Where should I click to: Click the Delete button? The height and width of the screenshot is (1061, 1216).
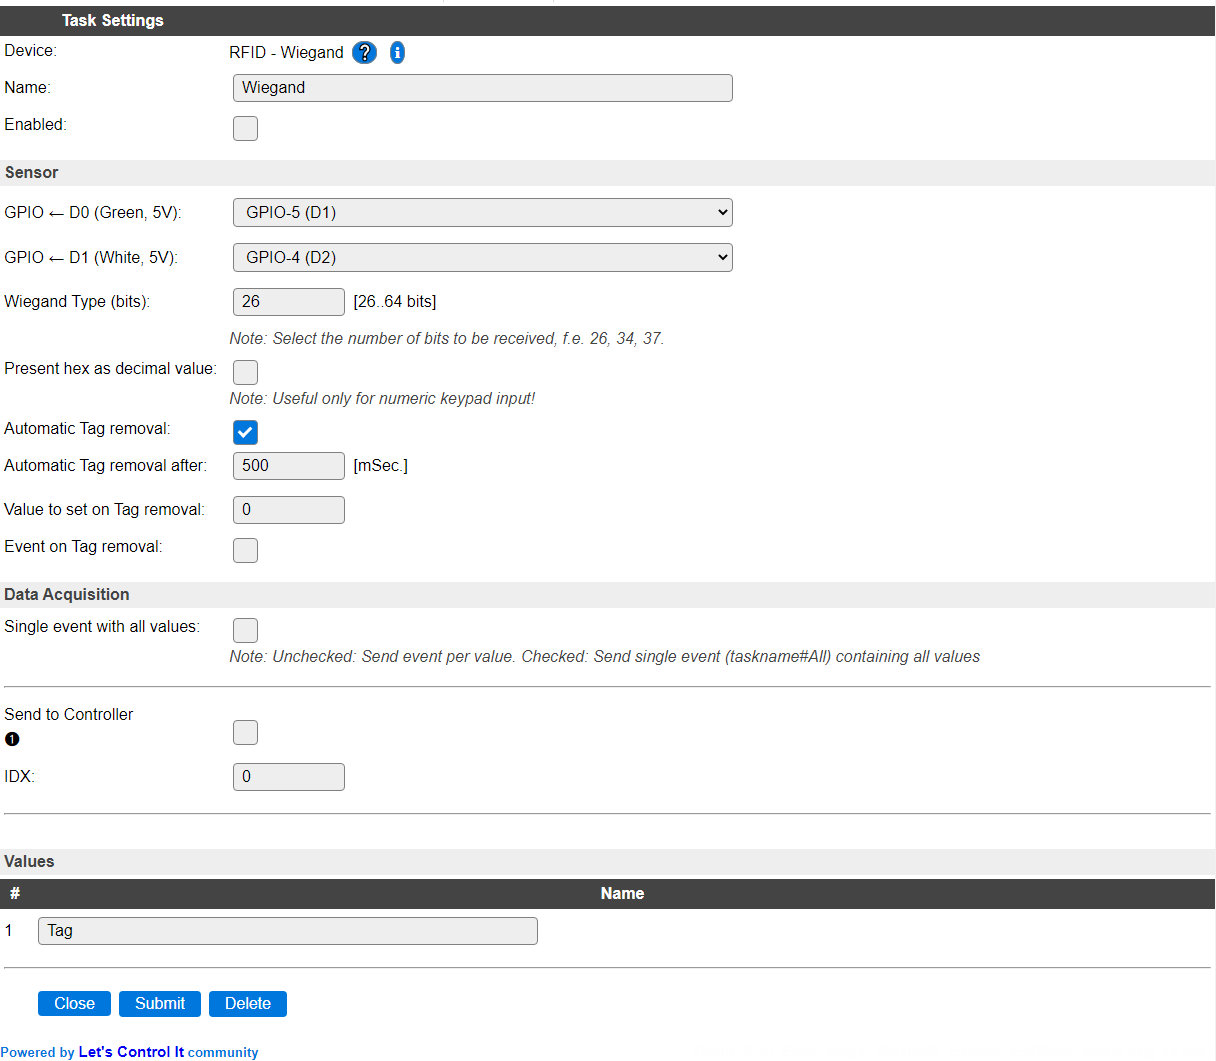tap(248, 1004)
